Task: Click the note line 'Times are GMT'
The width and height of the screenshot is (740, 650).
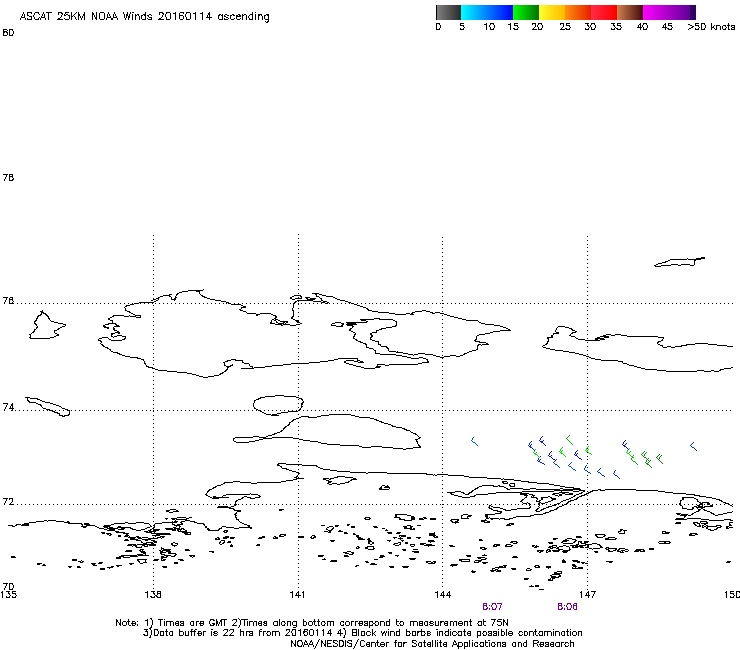Action: [192, 623]
